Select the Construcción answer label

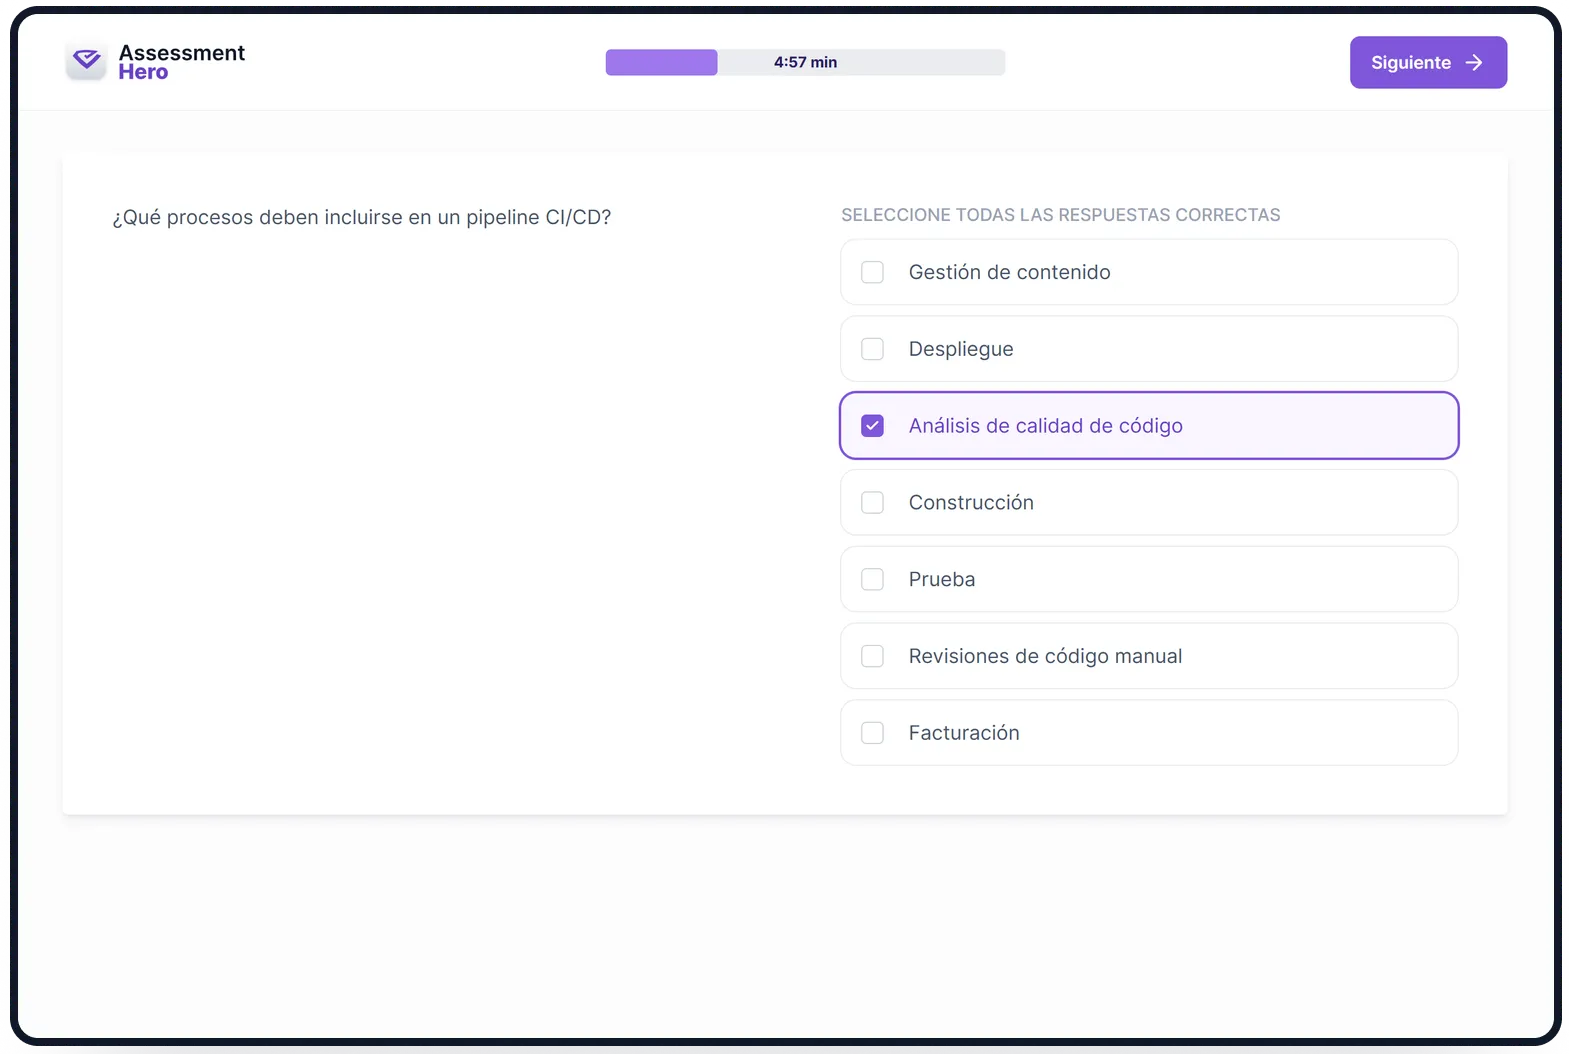click(971, 503)
